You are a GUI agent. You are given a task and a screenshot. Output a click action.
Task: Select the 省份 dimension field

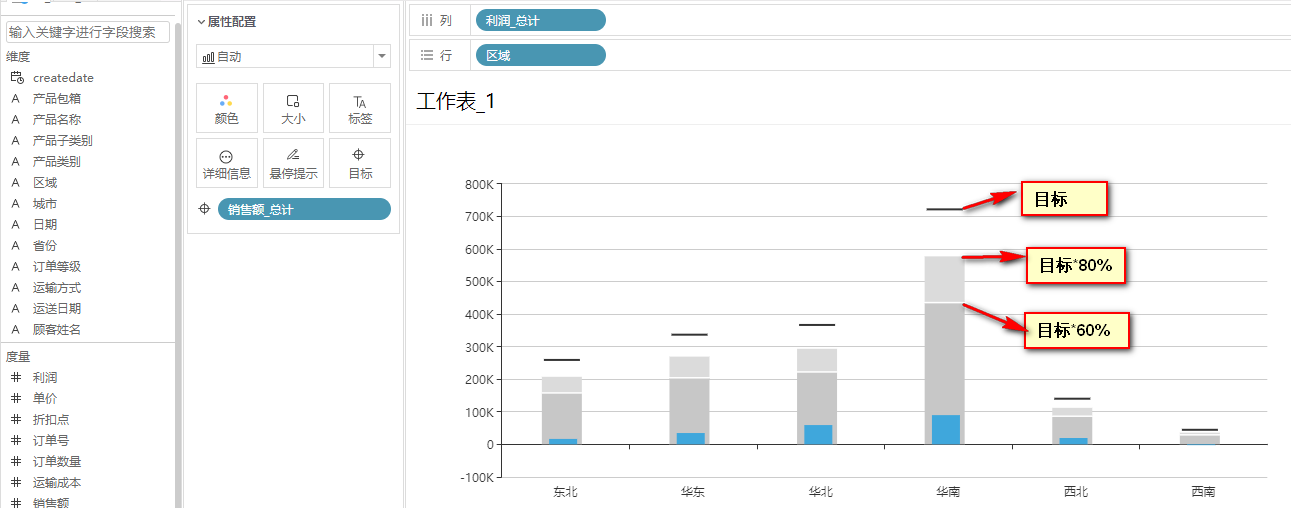click(45, 245)
